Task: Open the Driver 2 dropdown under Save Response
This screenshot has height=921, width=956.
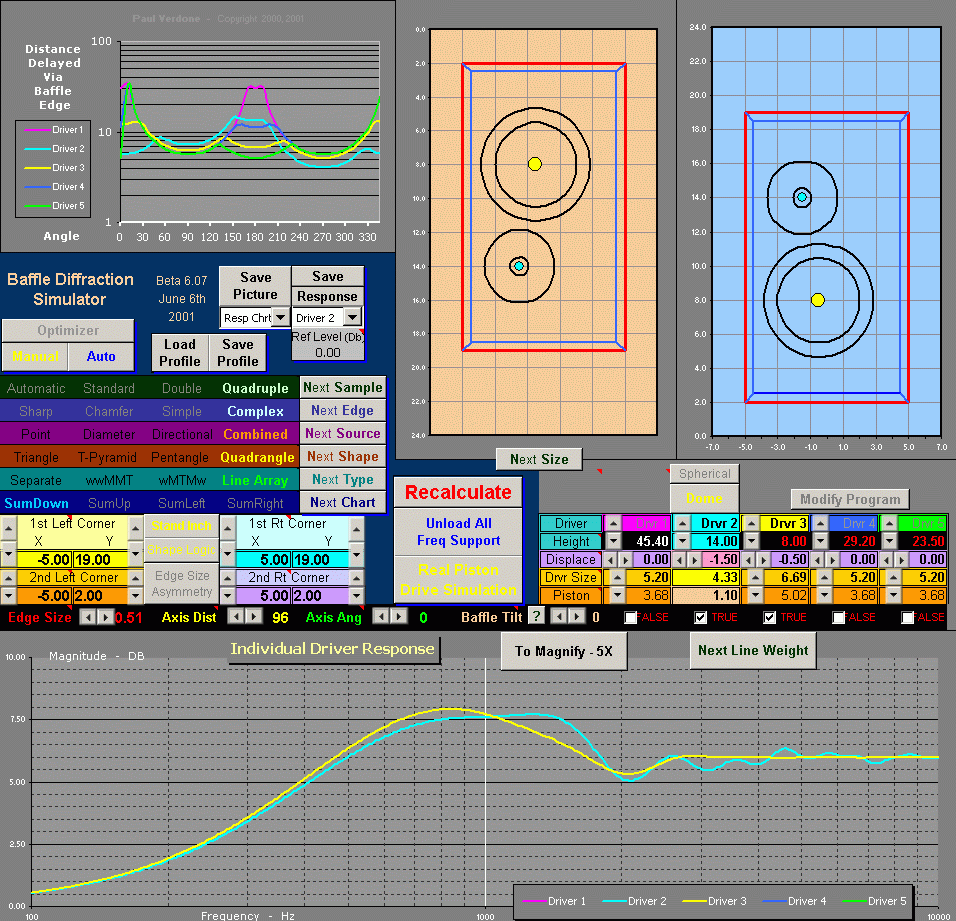Action: click(352, 317)
